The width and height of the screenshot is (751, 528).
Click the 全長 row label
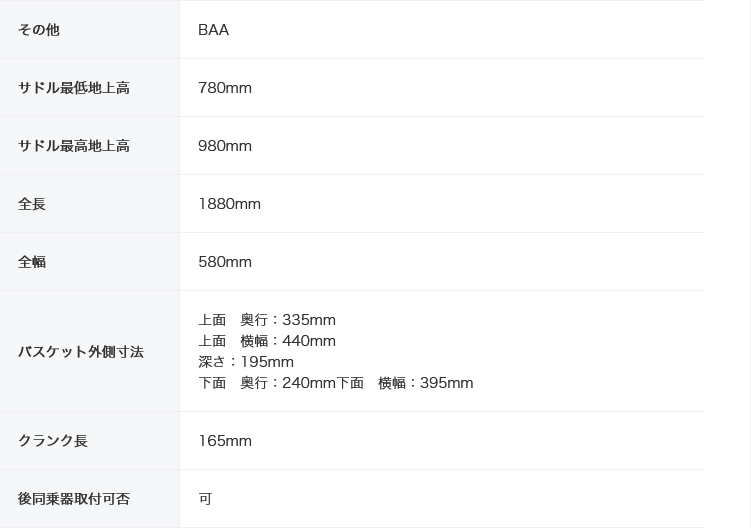(32, 204)
